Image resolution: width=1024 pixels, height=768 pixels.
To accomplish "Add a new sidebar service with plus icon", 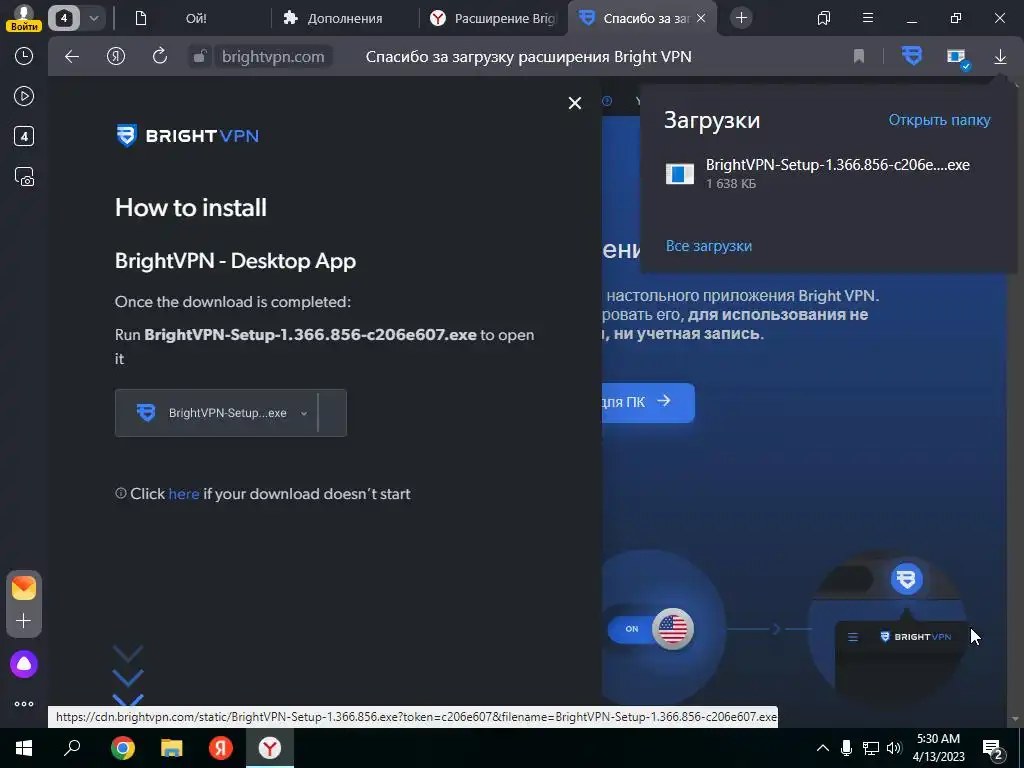I will tap(24, 620).
